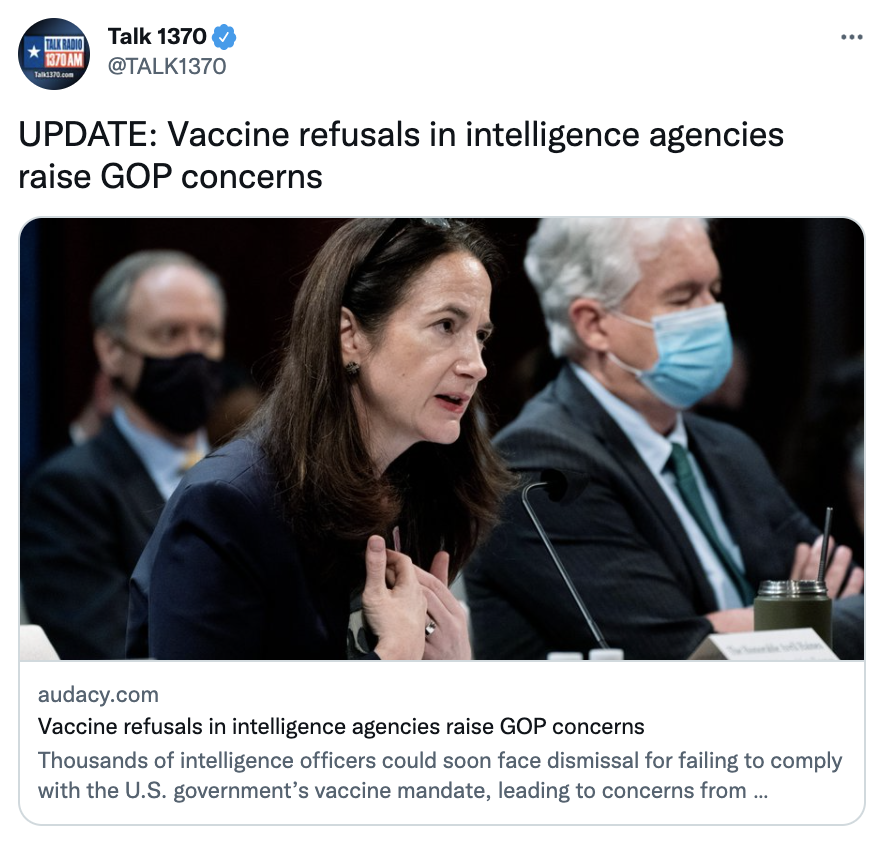Click the 1370 AM text in avatar
This screenshot has width=884, height=842.
coord(65,59)
